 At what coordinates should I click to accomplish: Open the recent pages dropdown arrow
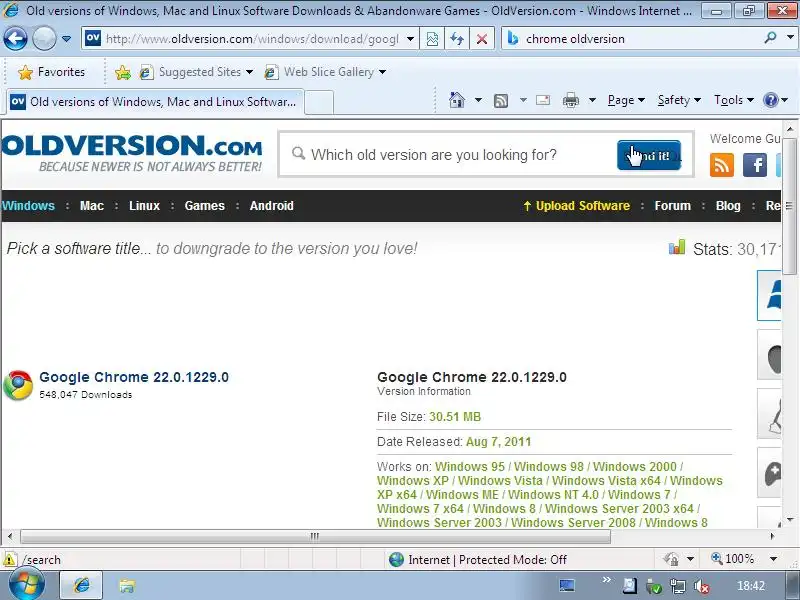(66, 39)
